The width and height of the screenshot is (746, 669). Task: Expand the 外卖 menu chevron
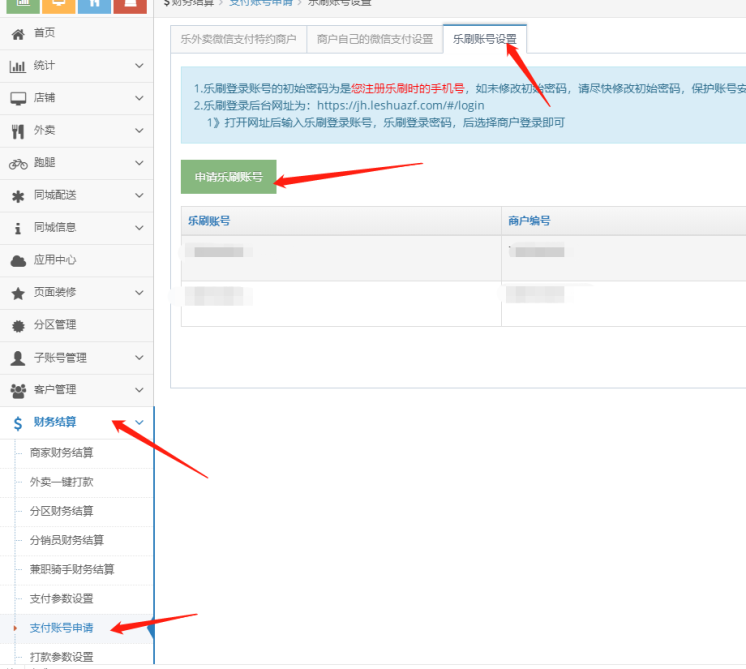tap(139, 131)
